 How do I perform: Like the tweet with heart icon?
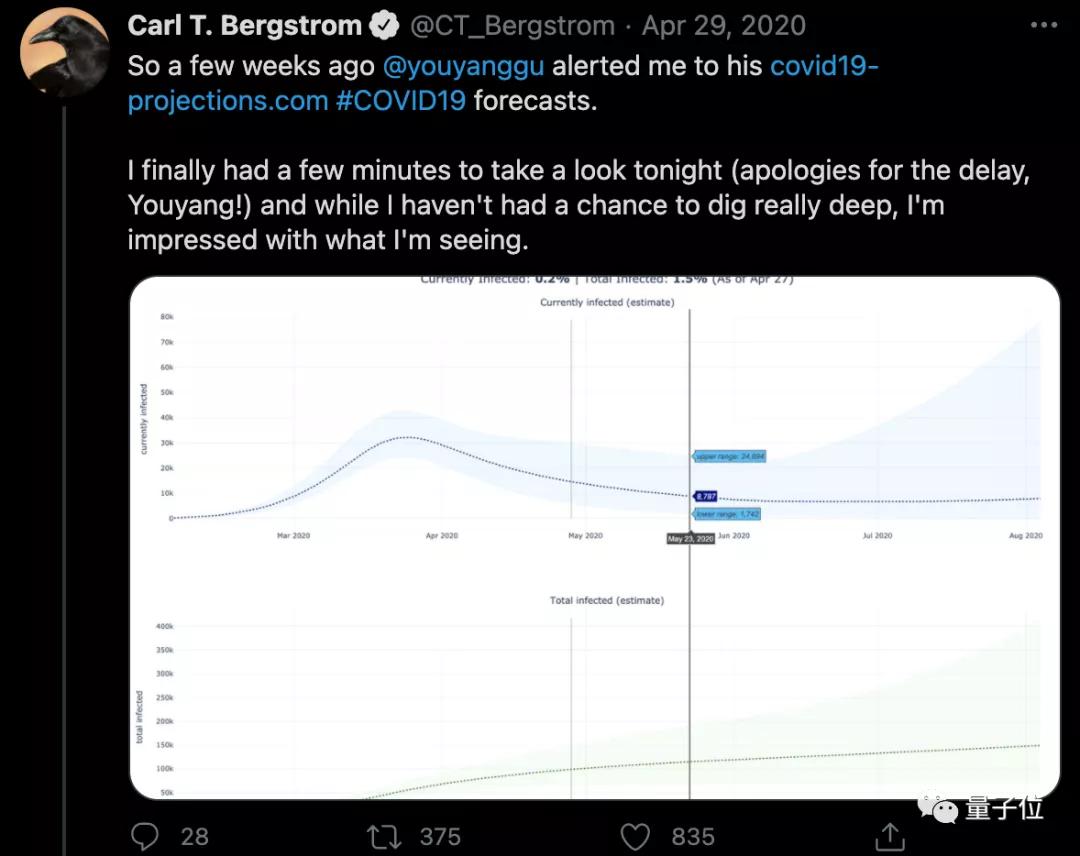click(x=636, y=836)
